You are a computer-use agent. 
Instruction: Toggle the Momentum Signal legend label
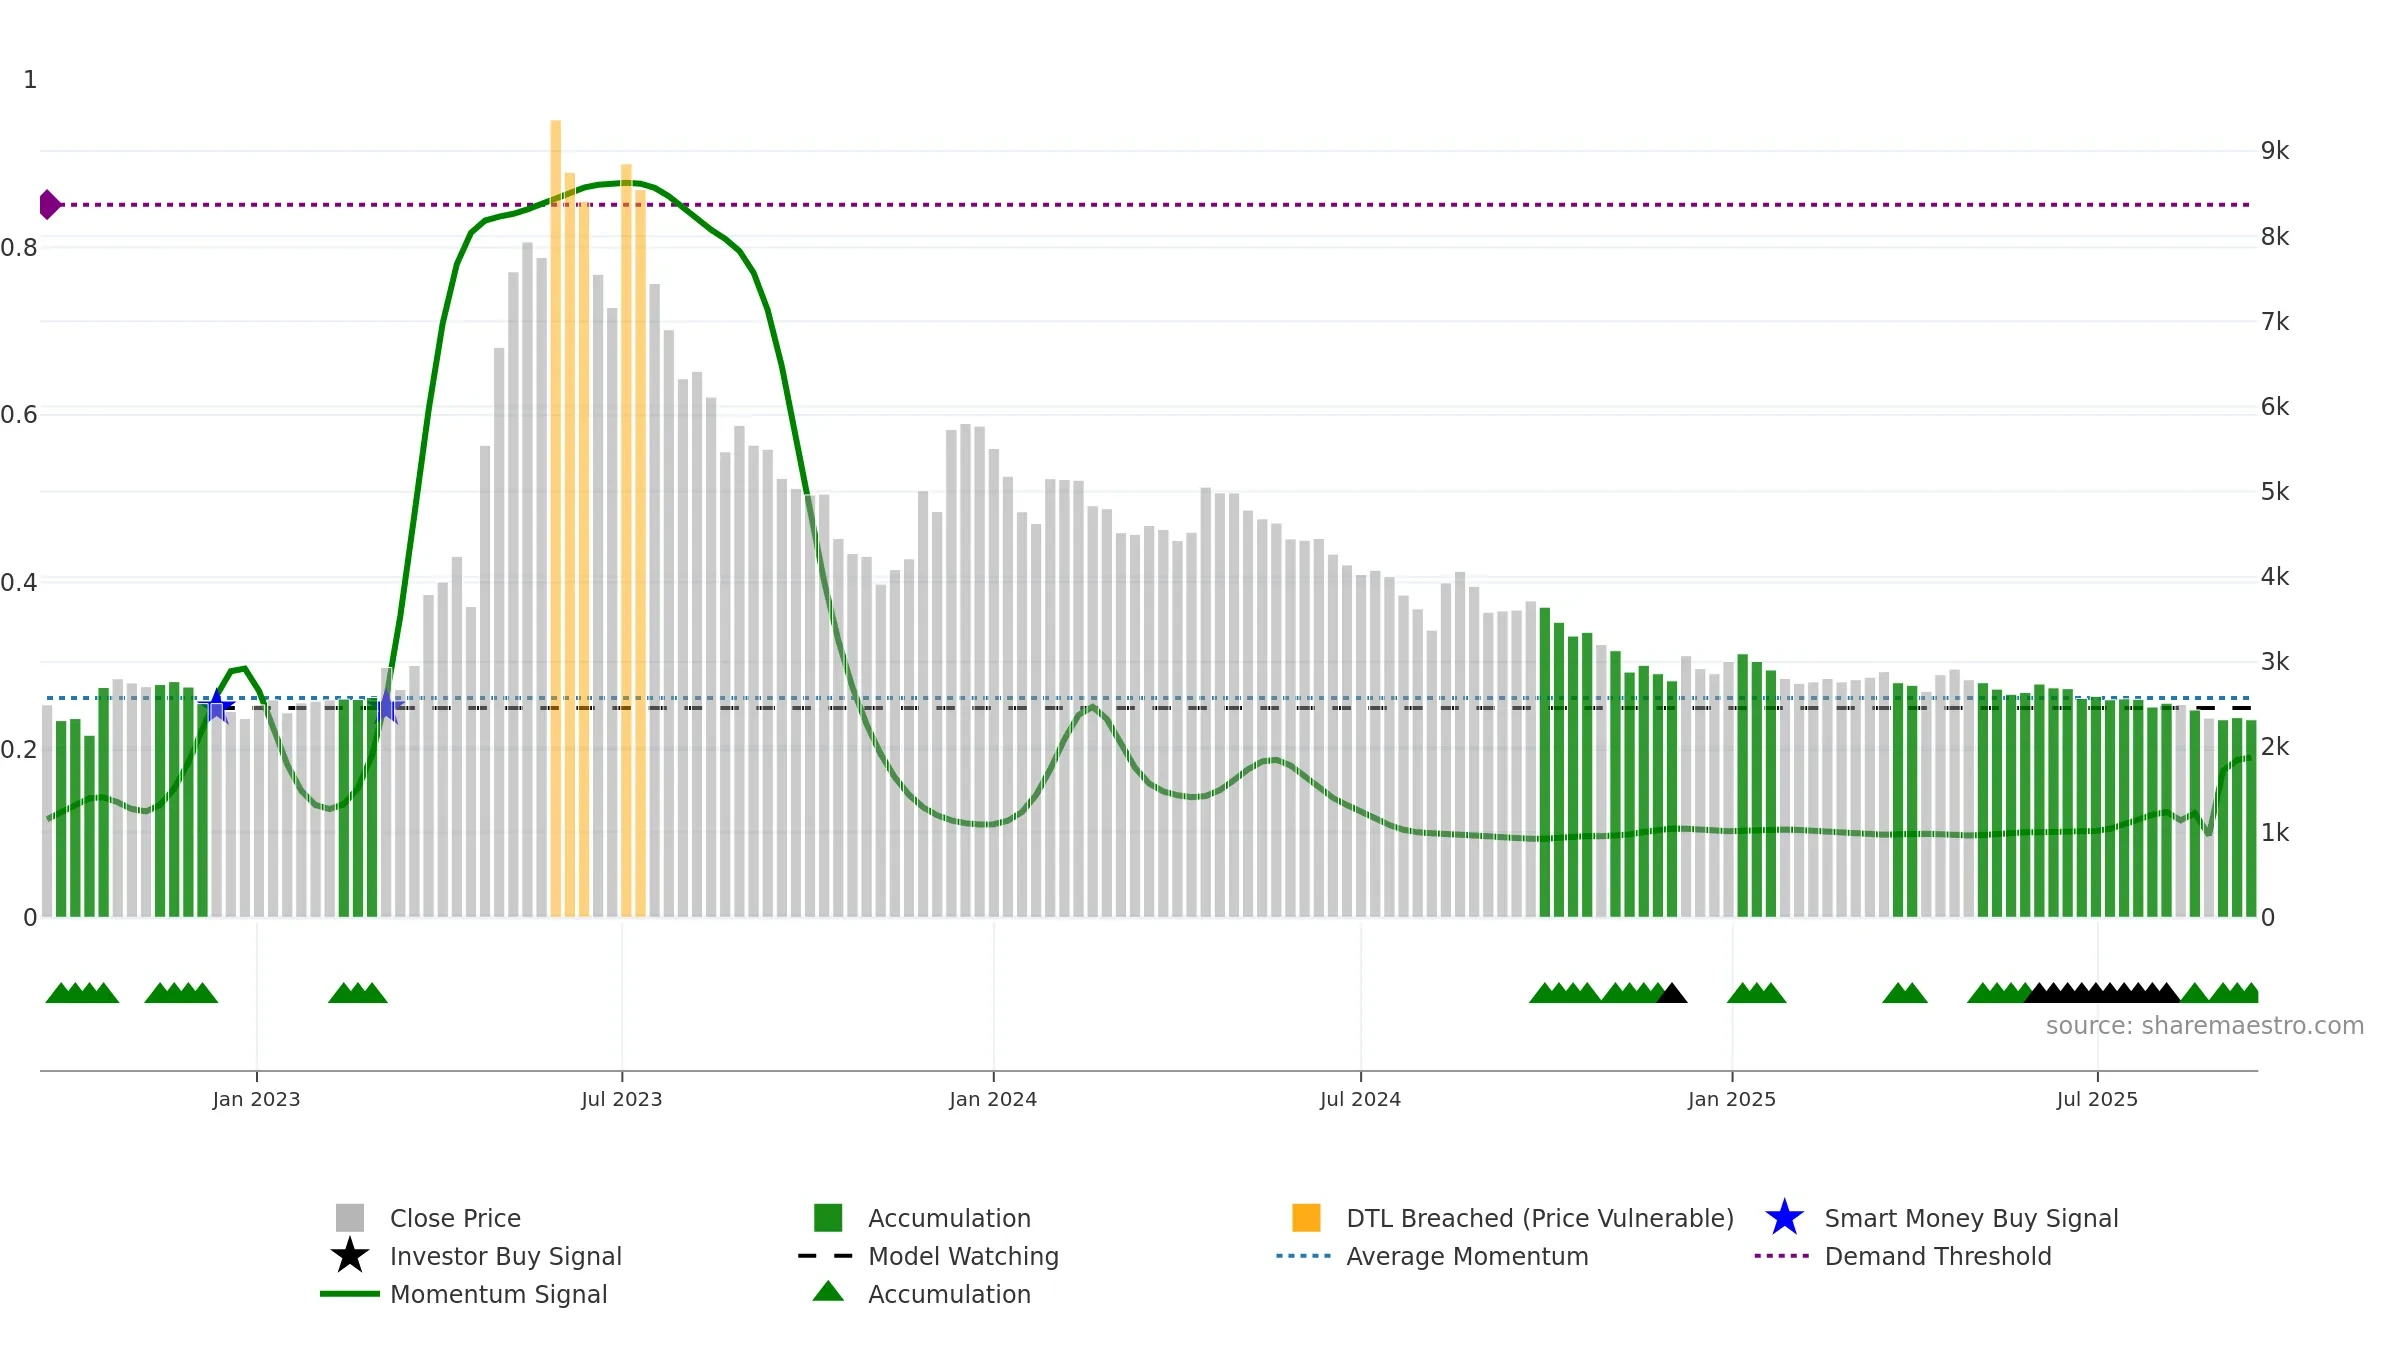(498, 1294)
